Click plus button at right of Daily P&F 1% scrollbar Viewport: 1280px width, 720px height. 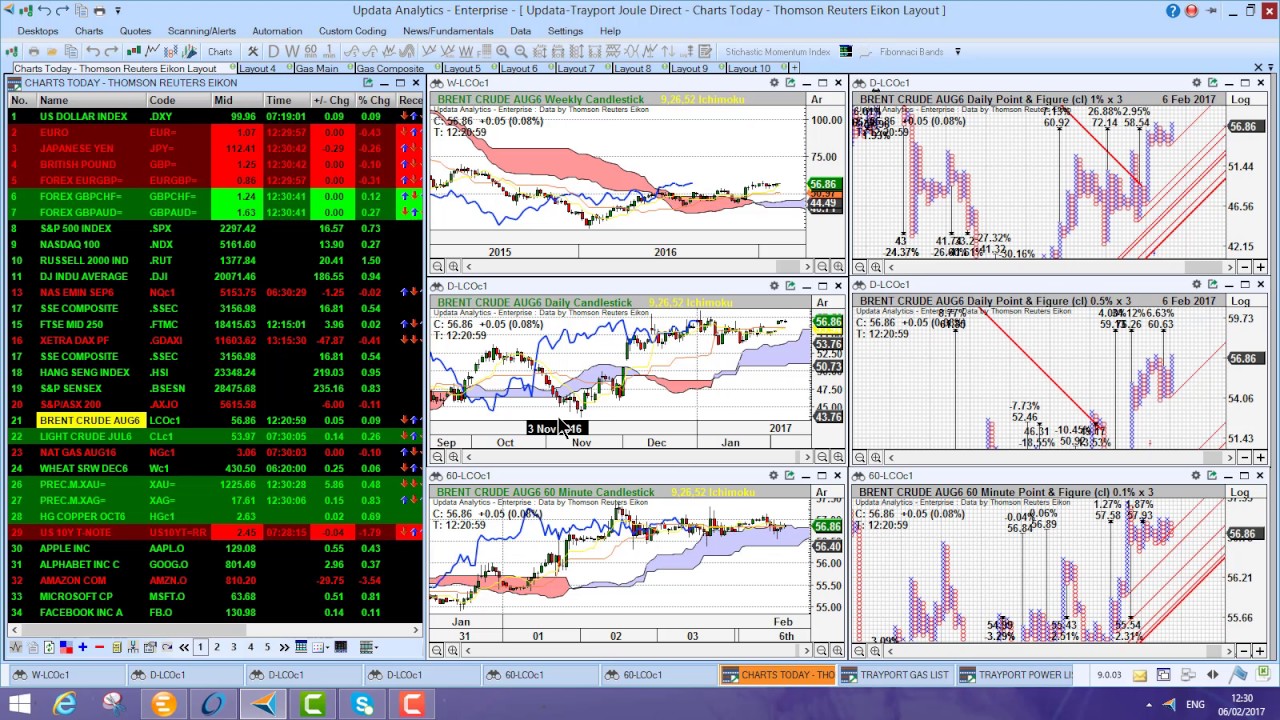[1260, 266]
